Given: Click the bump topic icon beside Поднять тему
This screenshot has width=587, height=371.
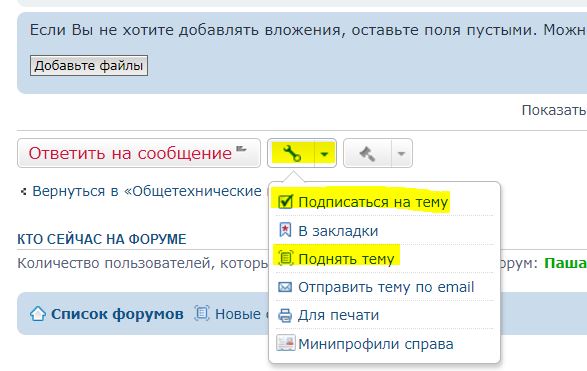Looking at the screenshot, I should [x=285, y=258].
